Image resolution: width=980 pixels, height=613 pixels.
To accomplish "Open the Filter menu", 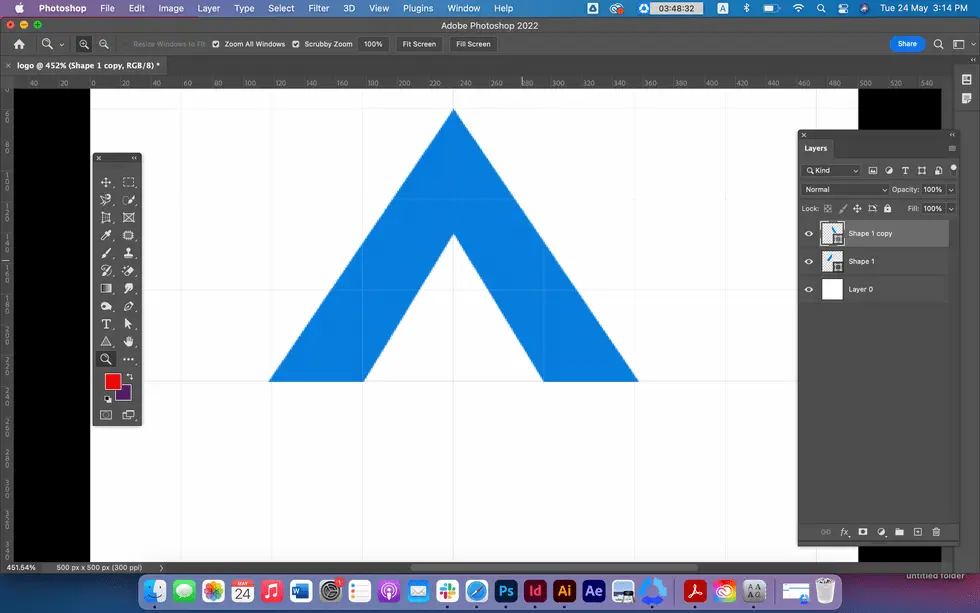I will pyautogui.click(x=318, y=8).
